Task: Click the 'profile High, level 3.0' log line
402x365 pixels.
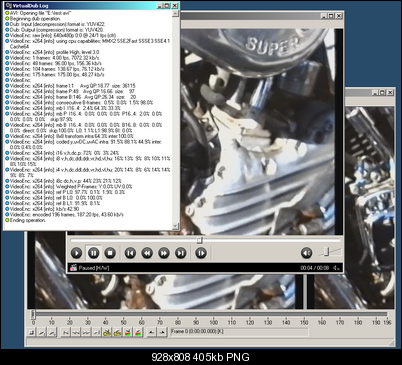Action: tap(54, 52)
